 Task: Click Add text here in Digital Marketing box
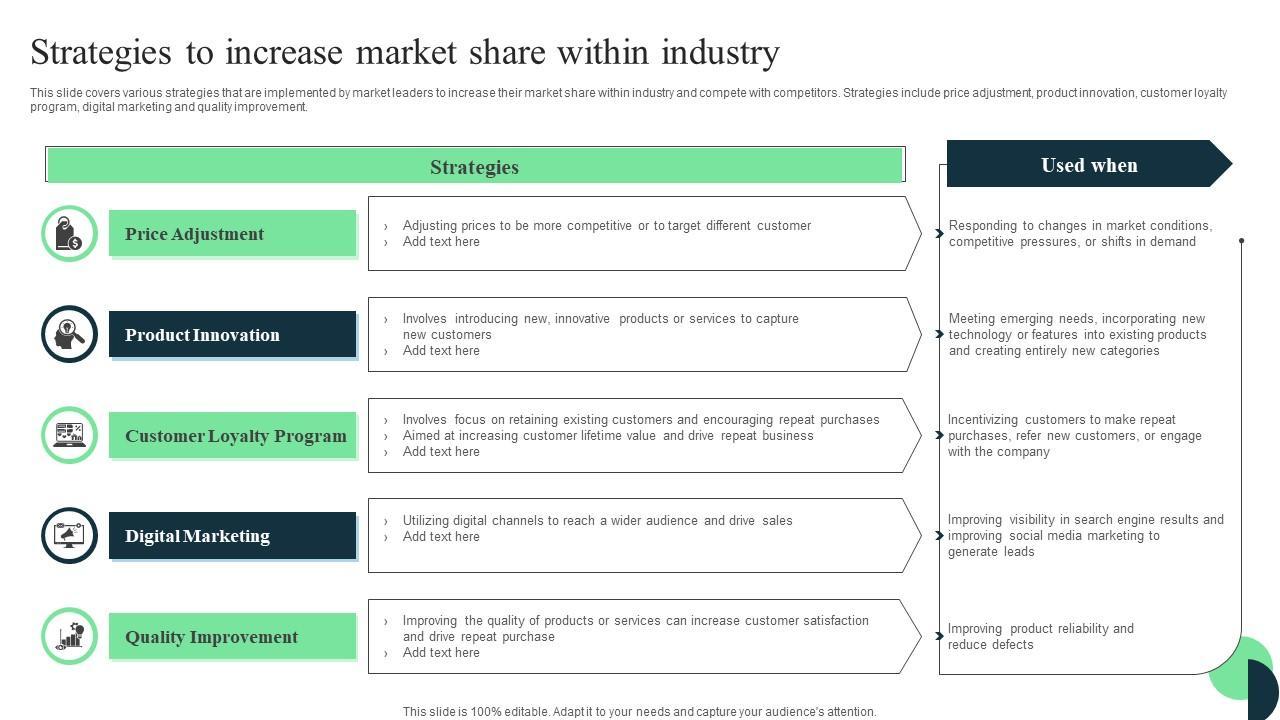[441, 537]
